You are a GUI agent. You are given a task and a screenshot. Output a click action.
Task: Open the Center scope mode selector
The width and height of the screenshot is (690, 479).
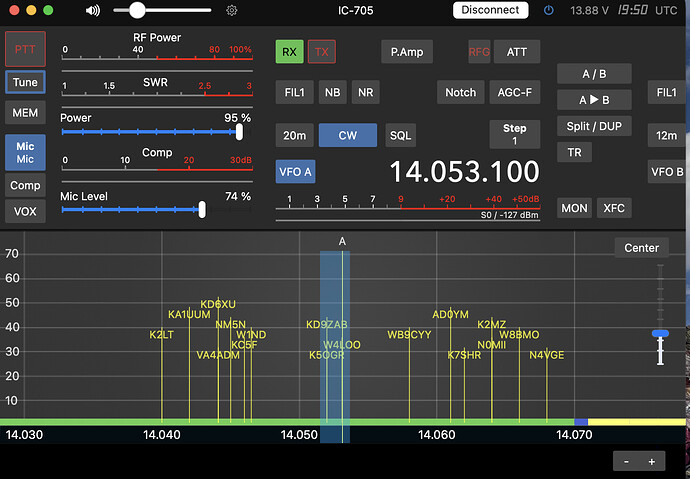(x=641, y=248)
